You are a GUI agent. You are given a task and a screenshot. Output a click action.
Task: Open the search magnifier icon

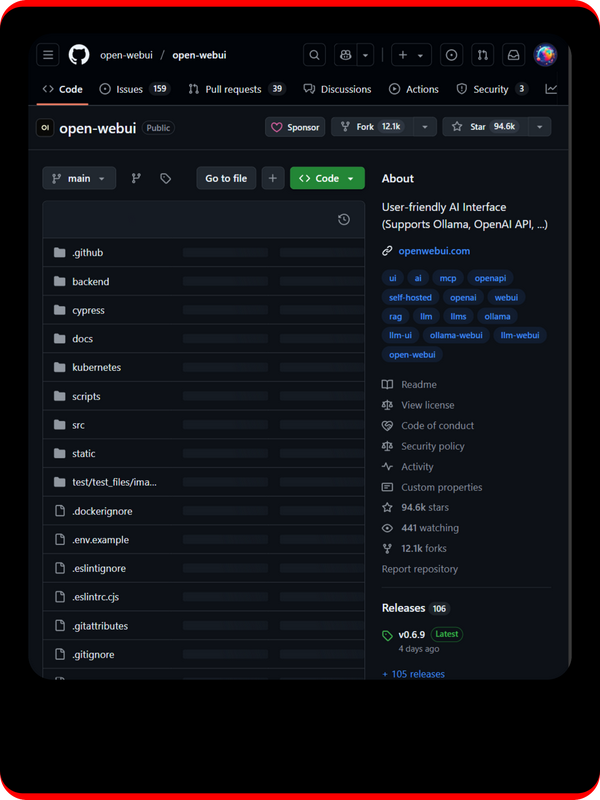[314, 55]
